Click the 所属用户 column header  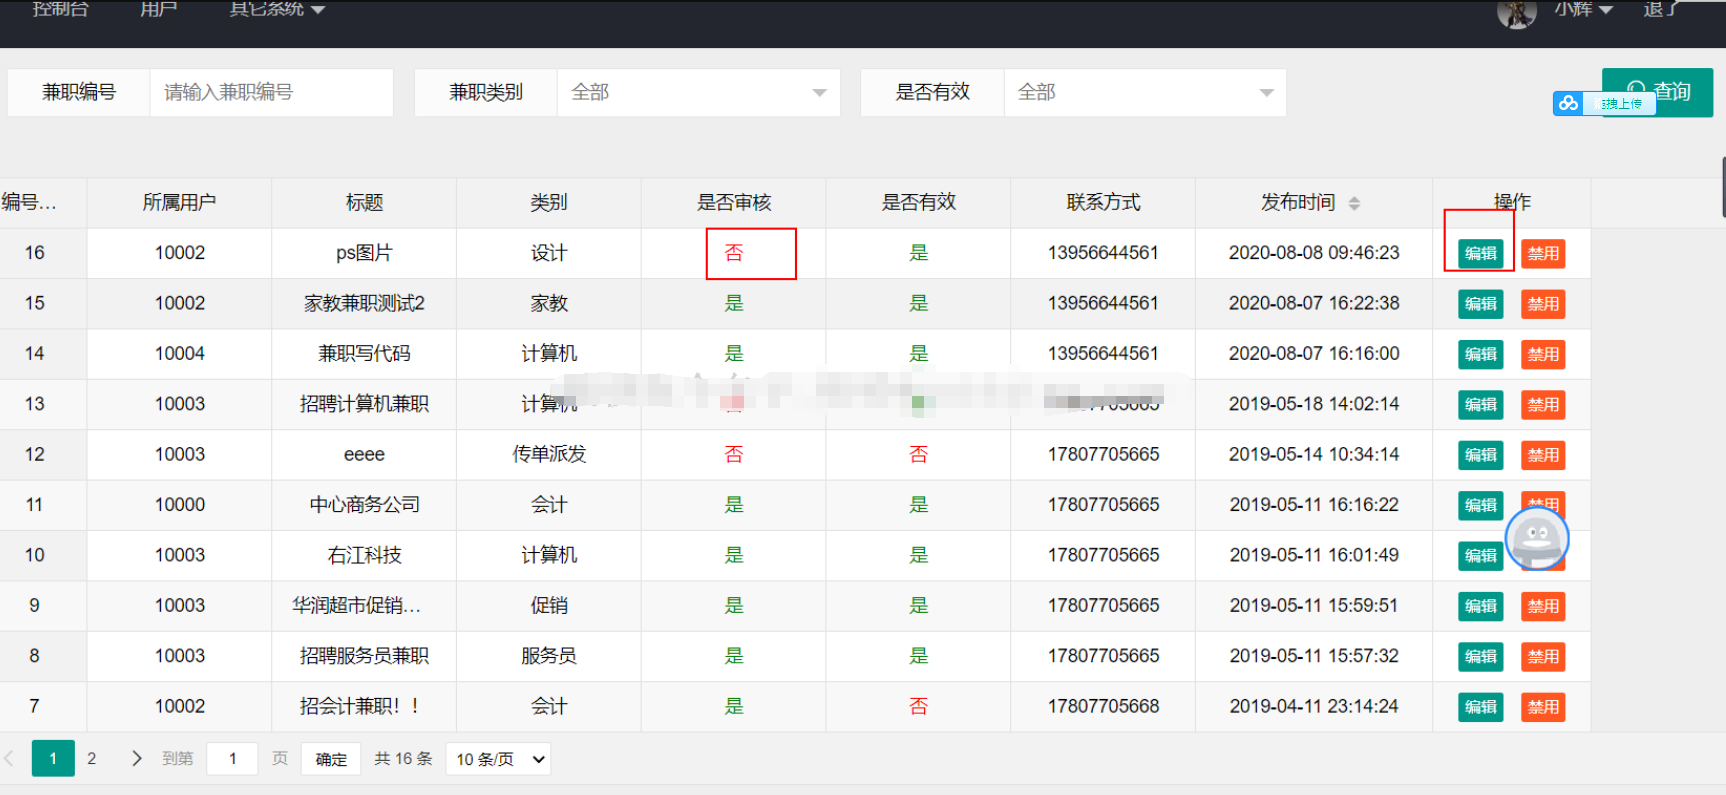(179, 203)
